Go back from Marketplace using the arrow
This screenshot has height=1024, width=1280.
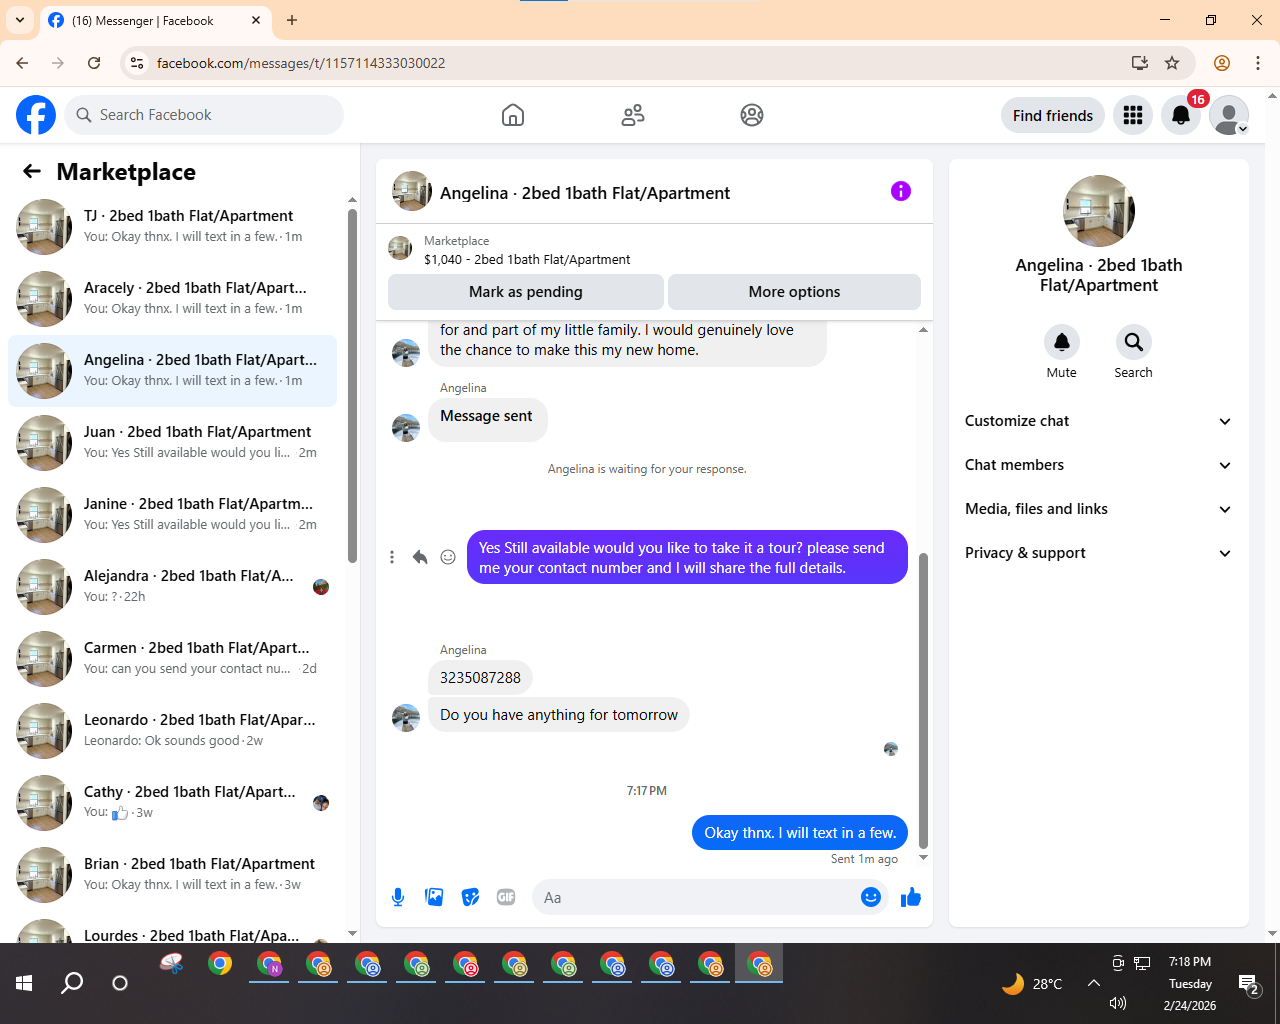(x=32, y=171)
